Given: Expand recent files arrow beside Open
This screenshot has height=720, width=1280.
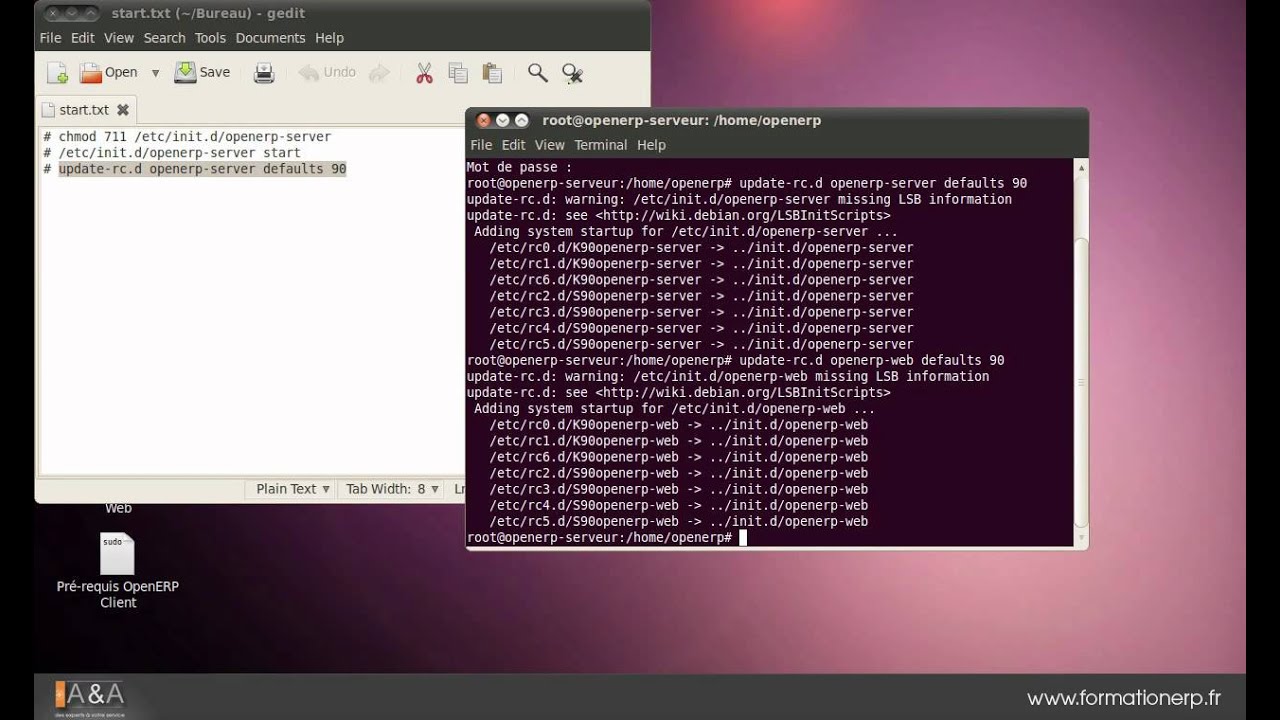Looking at the screenshot, I should [155, 73].
